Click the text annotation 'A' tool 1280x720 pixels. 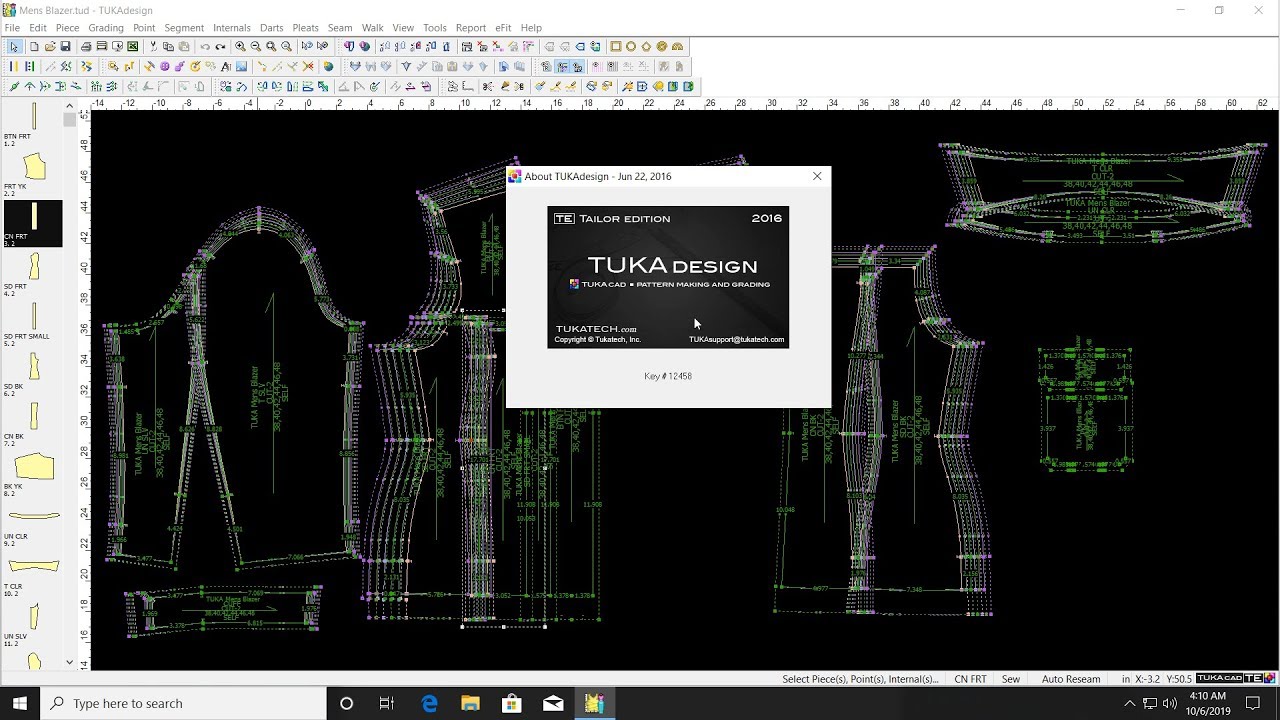click(226, 66)
